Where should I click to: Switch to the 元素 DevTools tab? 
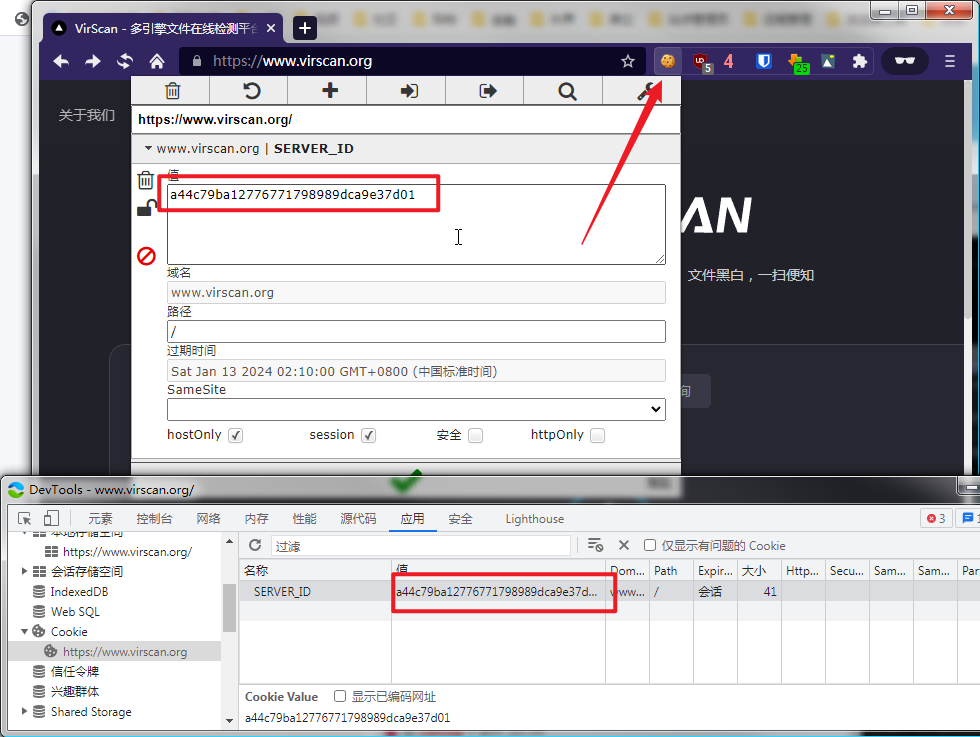tap(100, 518)
